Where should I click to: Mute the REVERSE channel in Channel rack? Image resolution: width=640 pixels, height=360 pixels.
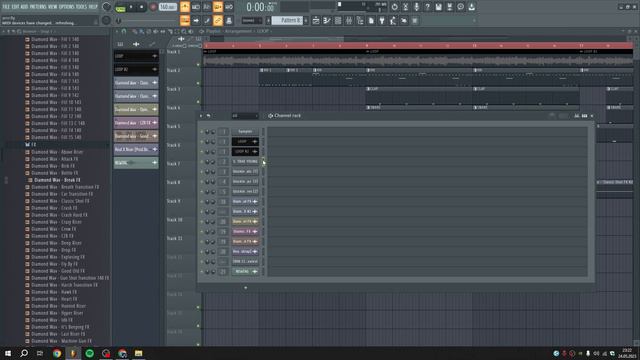pyautogui.click(x=201, y=271)
